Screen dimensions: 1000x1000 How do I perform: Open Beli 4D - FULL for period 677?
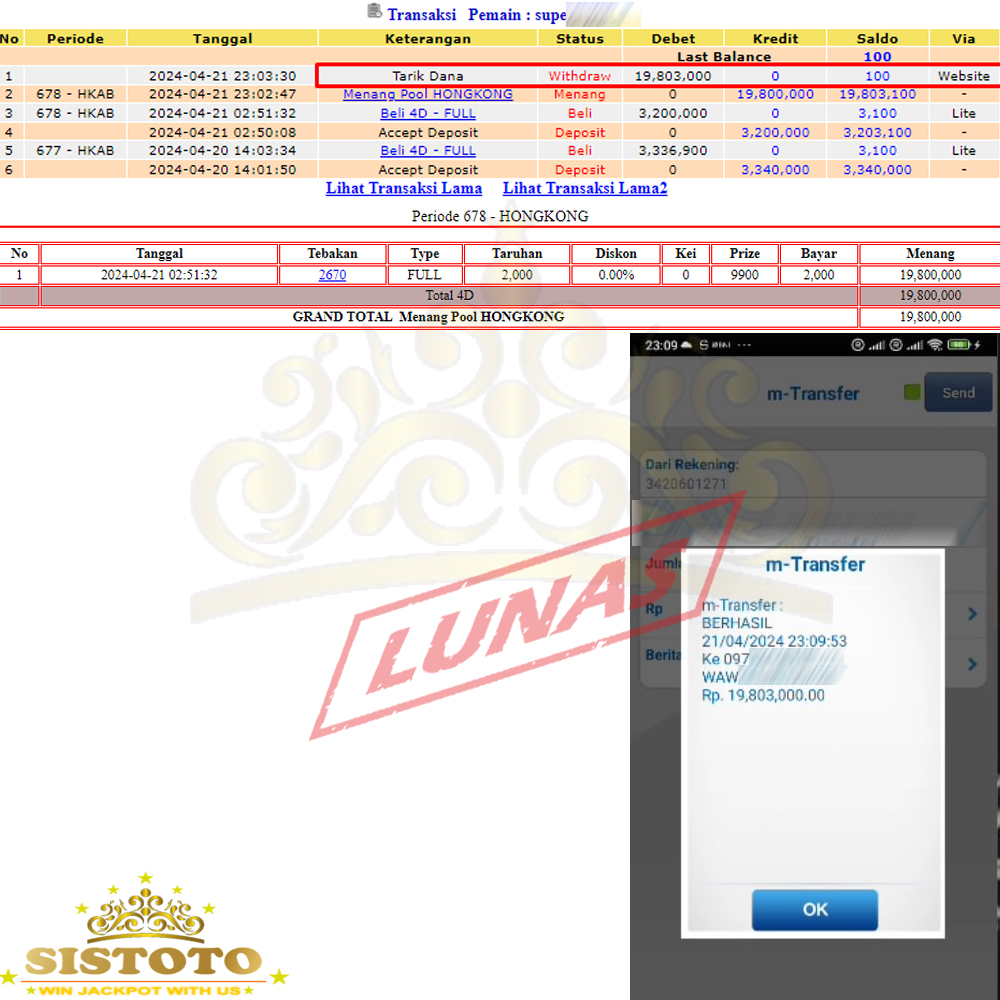428,151
